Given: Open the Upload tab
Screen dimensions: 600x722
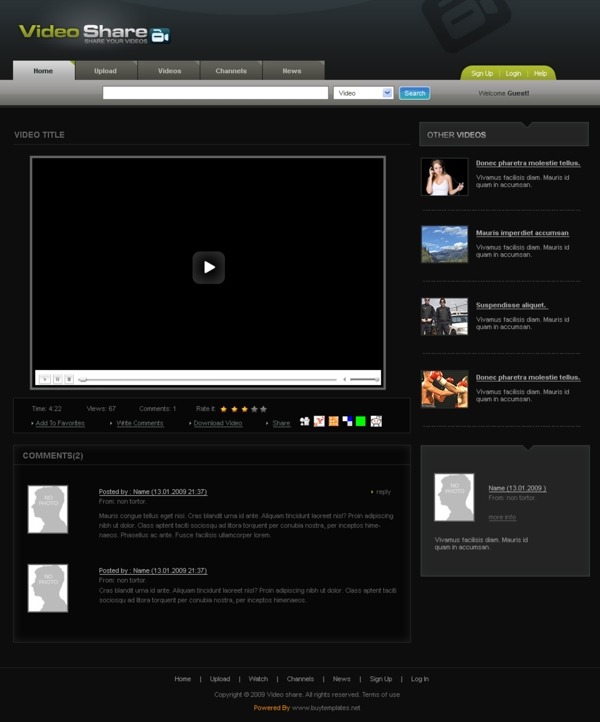Looking at the screenshot, I should coord(105,71).
